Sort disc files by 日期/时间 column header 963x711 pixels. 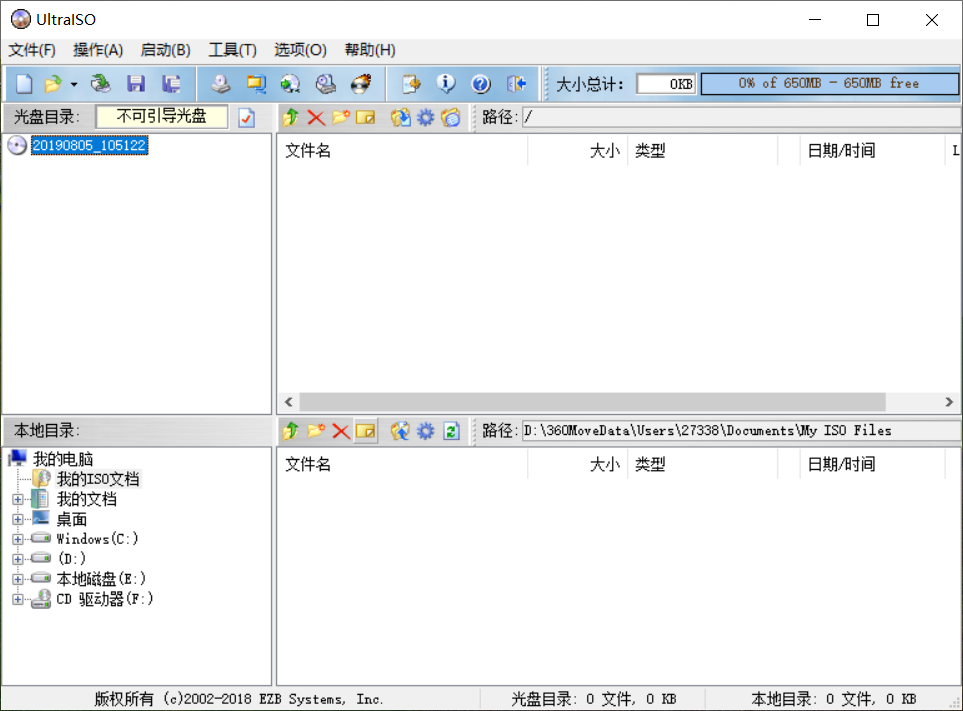pyautogui.click(x=872, y=150)
